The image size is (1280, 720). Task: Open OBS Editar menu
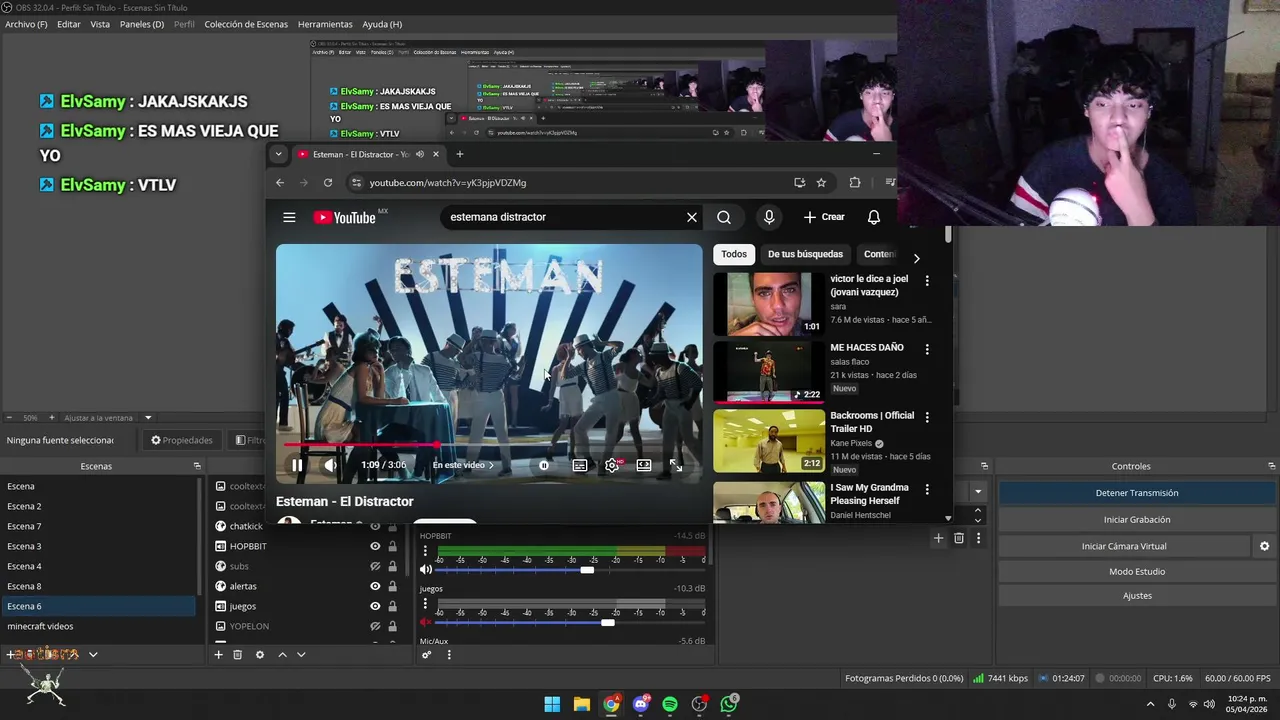tap(69, 24)
